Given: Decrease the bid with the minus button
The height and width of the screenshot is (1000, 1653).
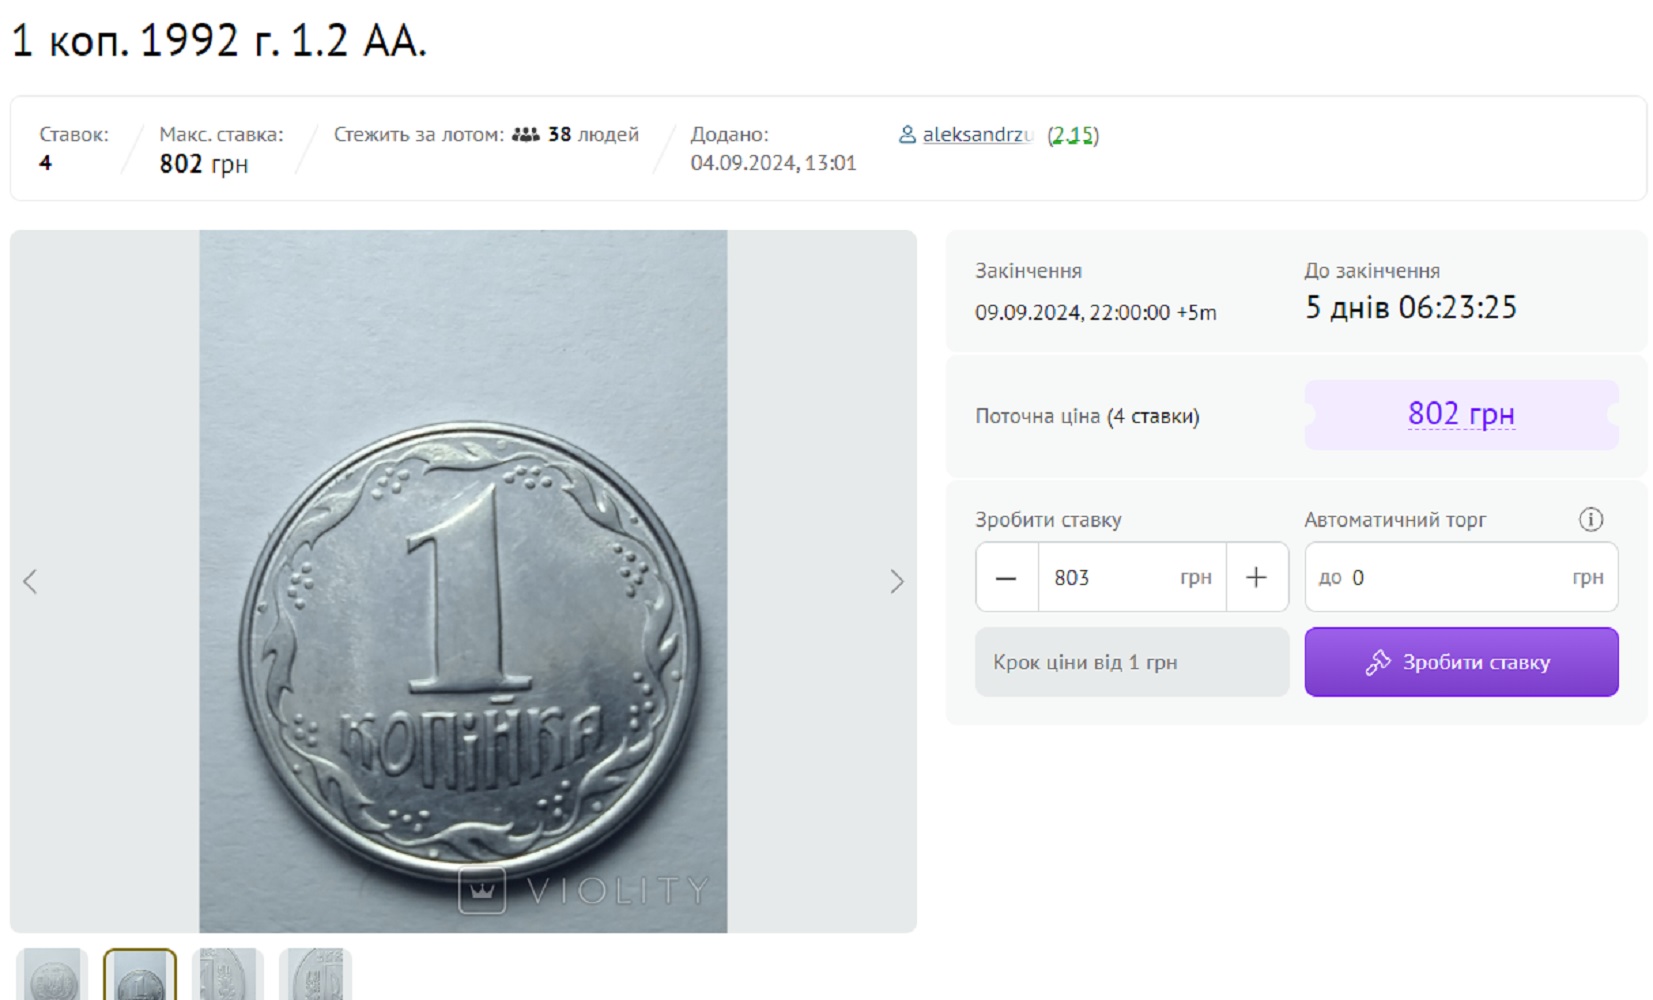Looking at the screenshot, I should [1006, 578].
